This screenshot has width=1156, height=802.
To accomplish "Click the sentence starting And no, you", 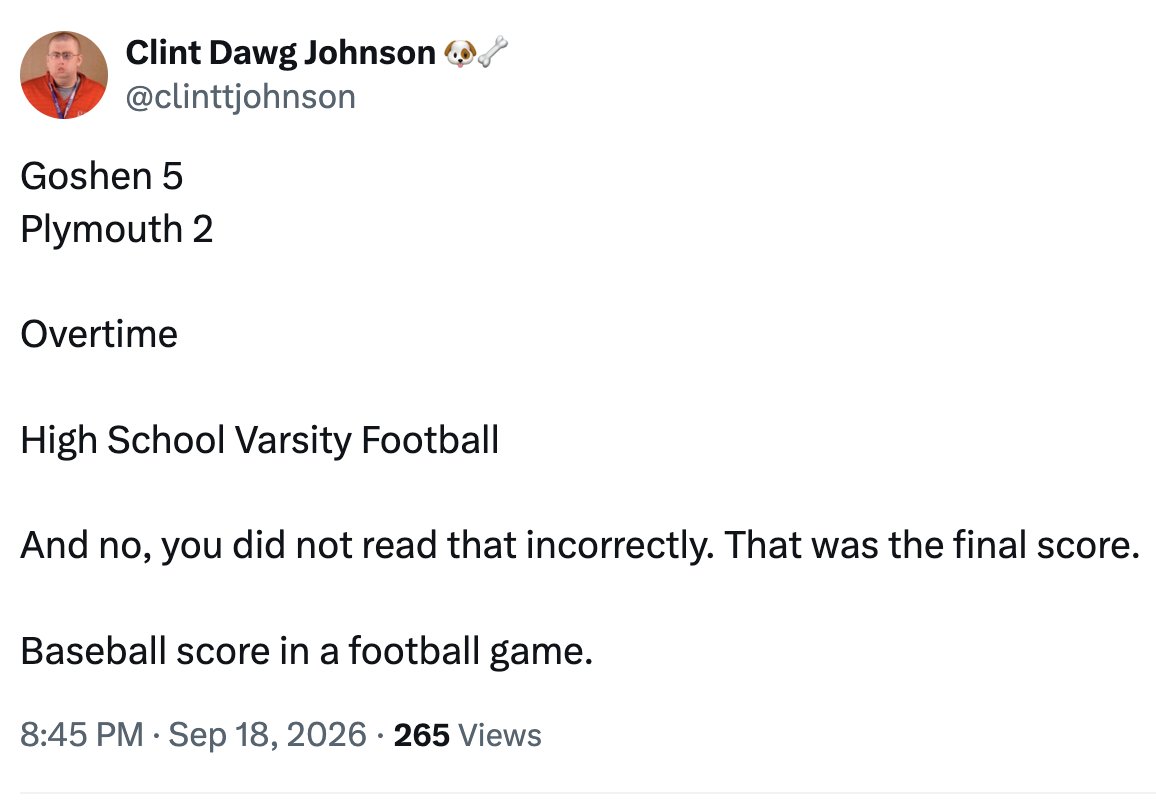I will 580,545.
